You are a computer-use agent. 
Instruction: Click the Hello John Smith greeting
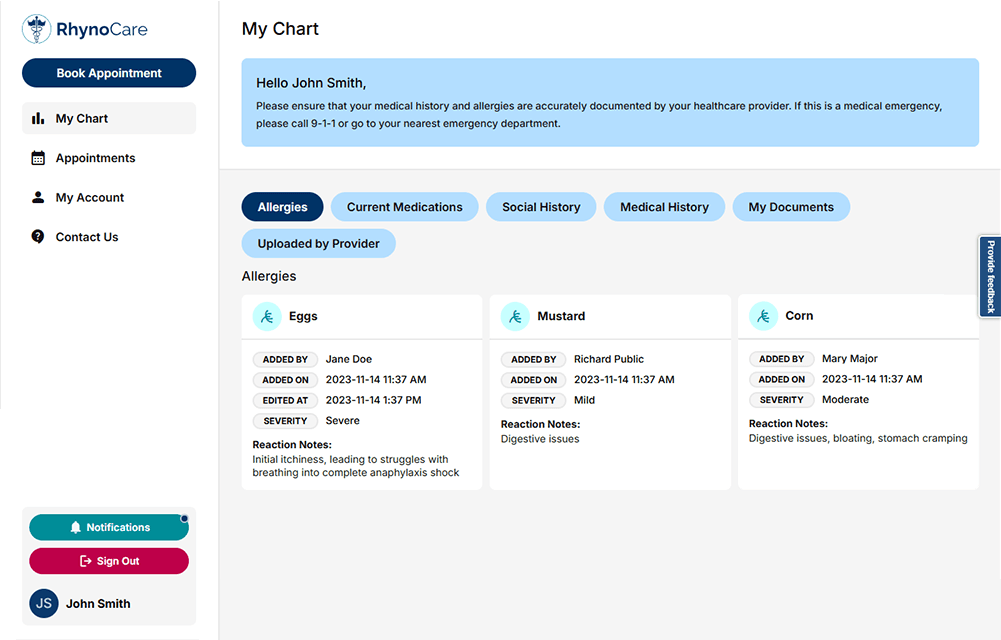(311, 83)
